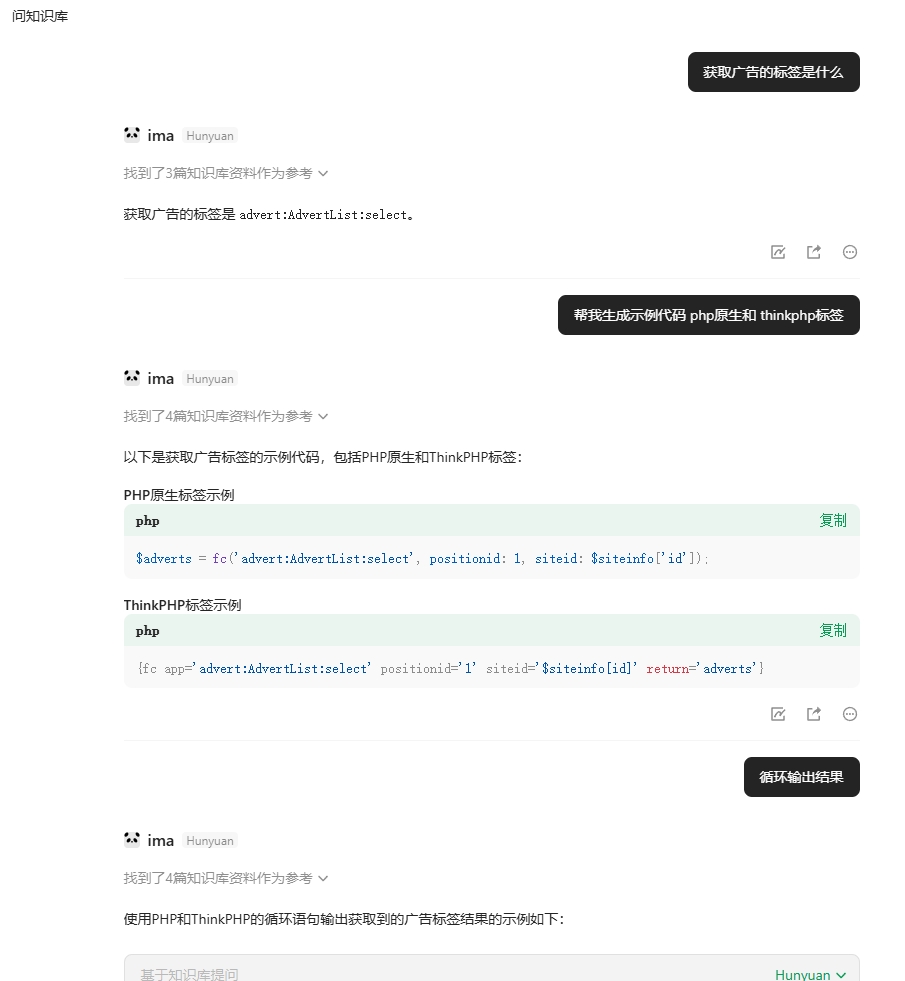
Task: Click the share icon under code answer
Action: click(814, 714)
